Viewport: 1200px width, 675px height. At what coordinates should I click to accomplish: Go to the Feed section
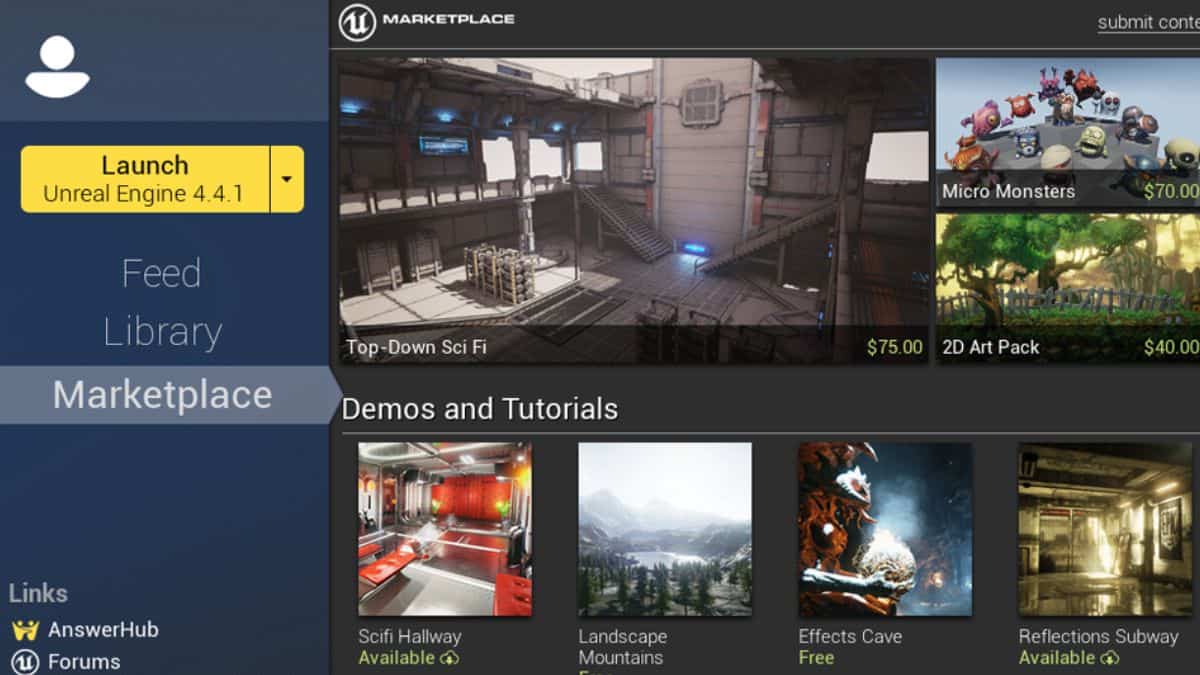(162, 273)
